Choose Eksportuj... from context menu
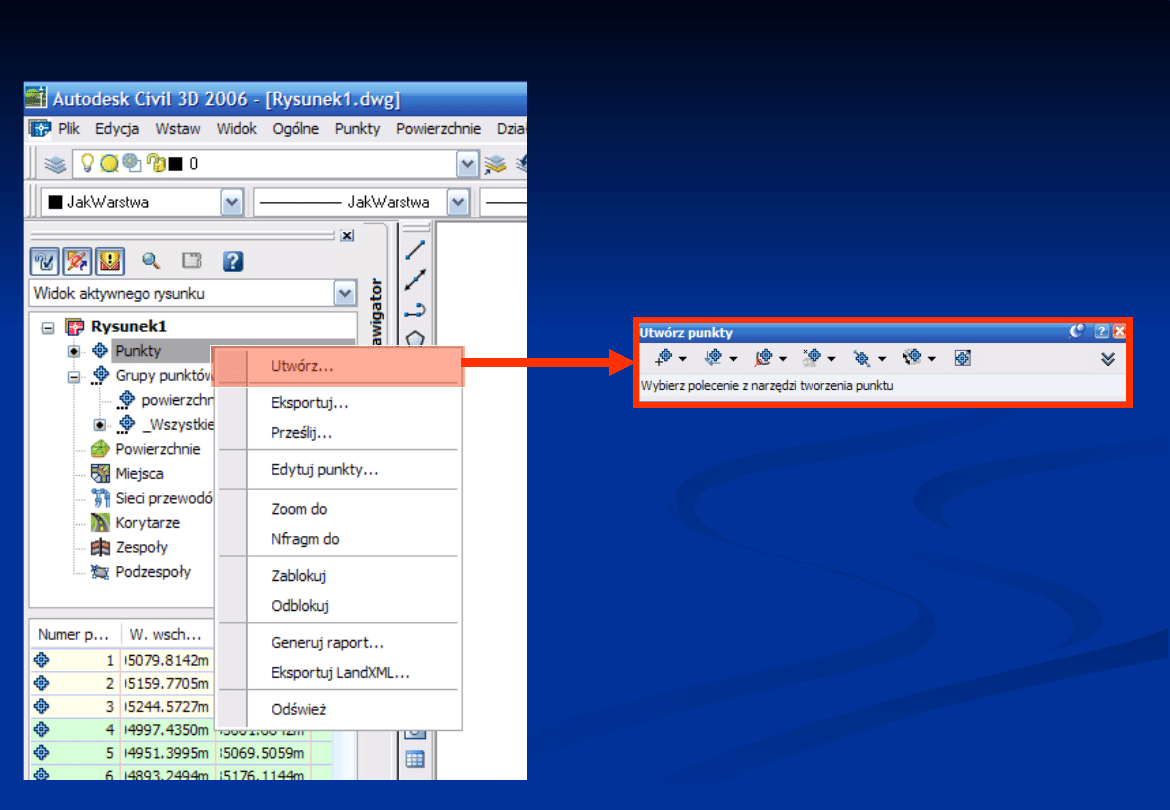 [x=340, y=403]
